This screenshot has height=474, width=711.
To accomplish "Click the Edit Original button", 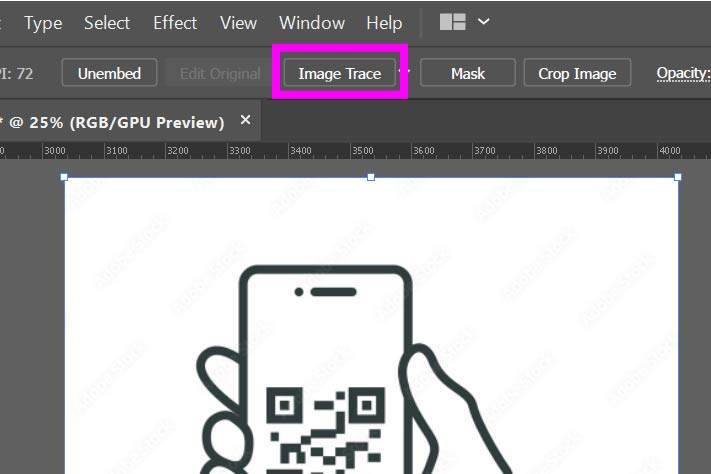I will tap(220, 73).
